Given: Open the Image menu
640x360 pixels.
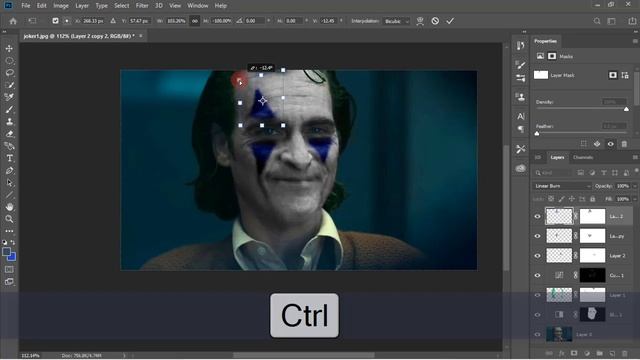Looking at the screenshot, I should click(x=61, y=6).
